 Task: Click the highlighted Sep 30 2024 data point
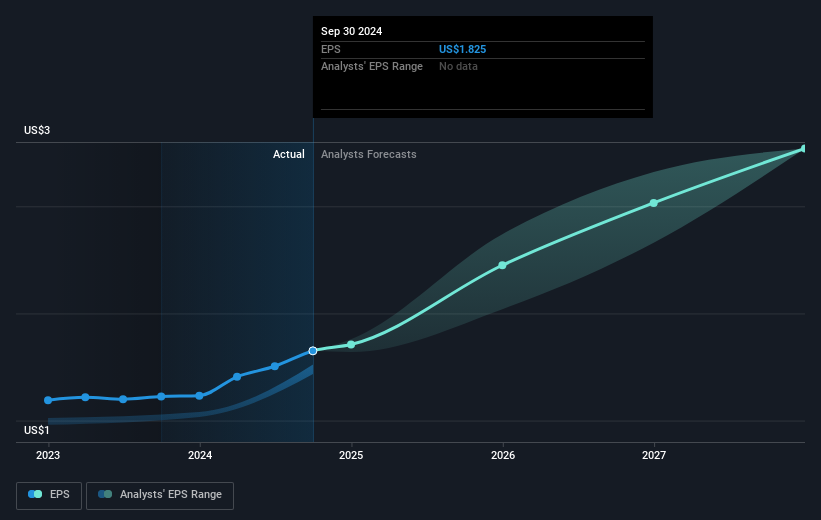[313, 351]
